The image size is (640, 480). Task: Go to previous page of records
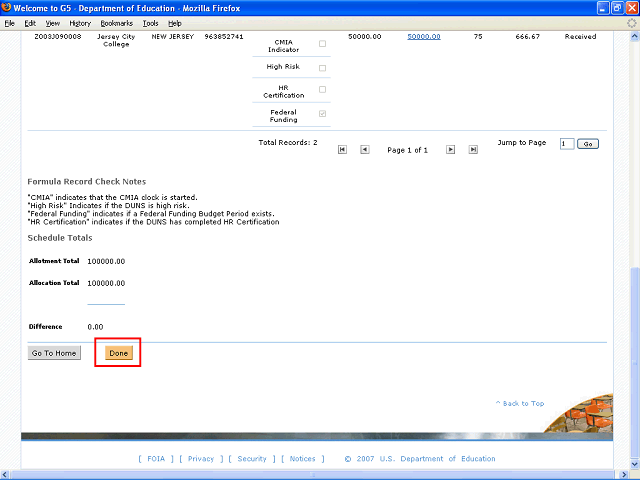tap(364, 150)
